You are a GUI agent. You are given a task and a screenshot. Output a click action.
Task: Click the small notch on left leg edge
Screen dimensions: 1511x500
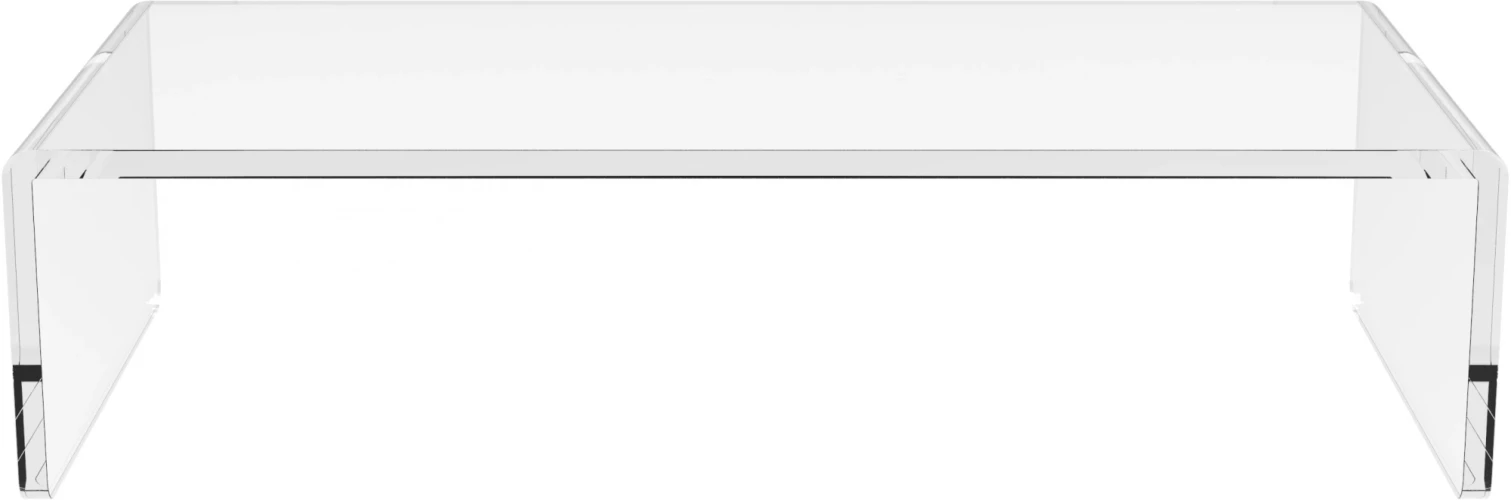pos(154,300)
